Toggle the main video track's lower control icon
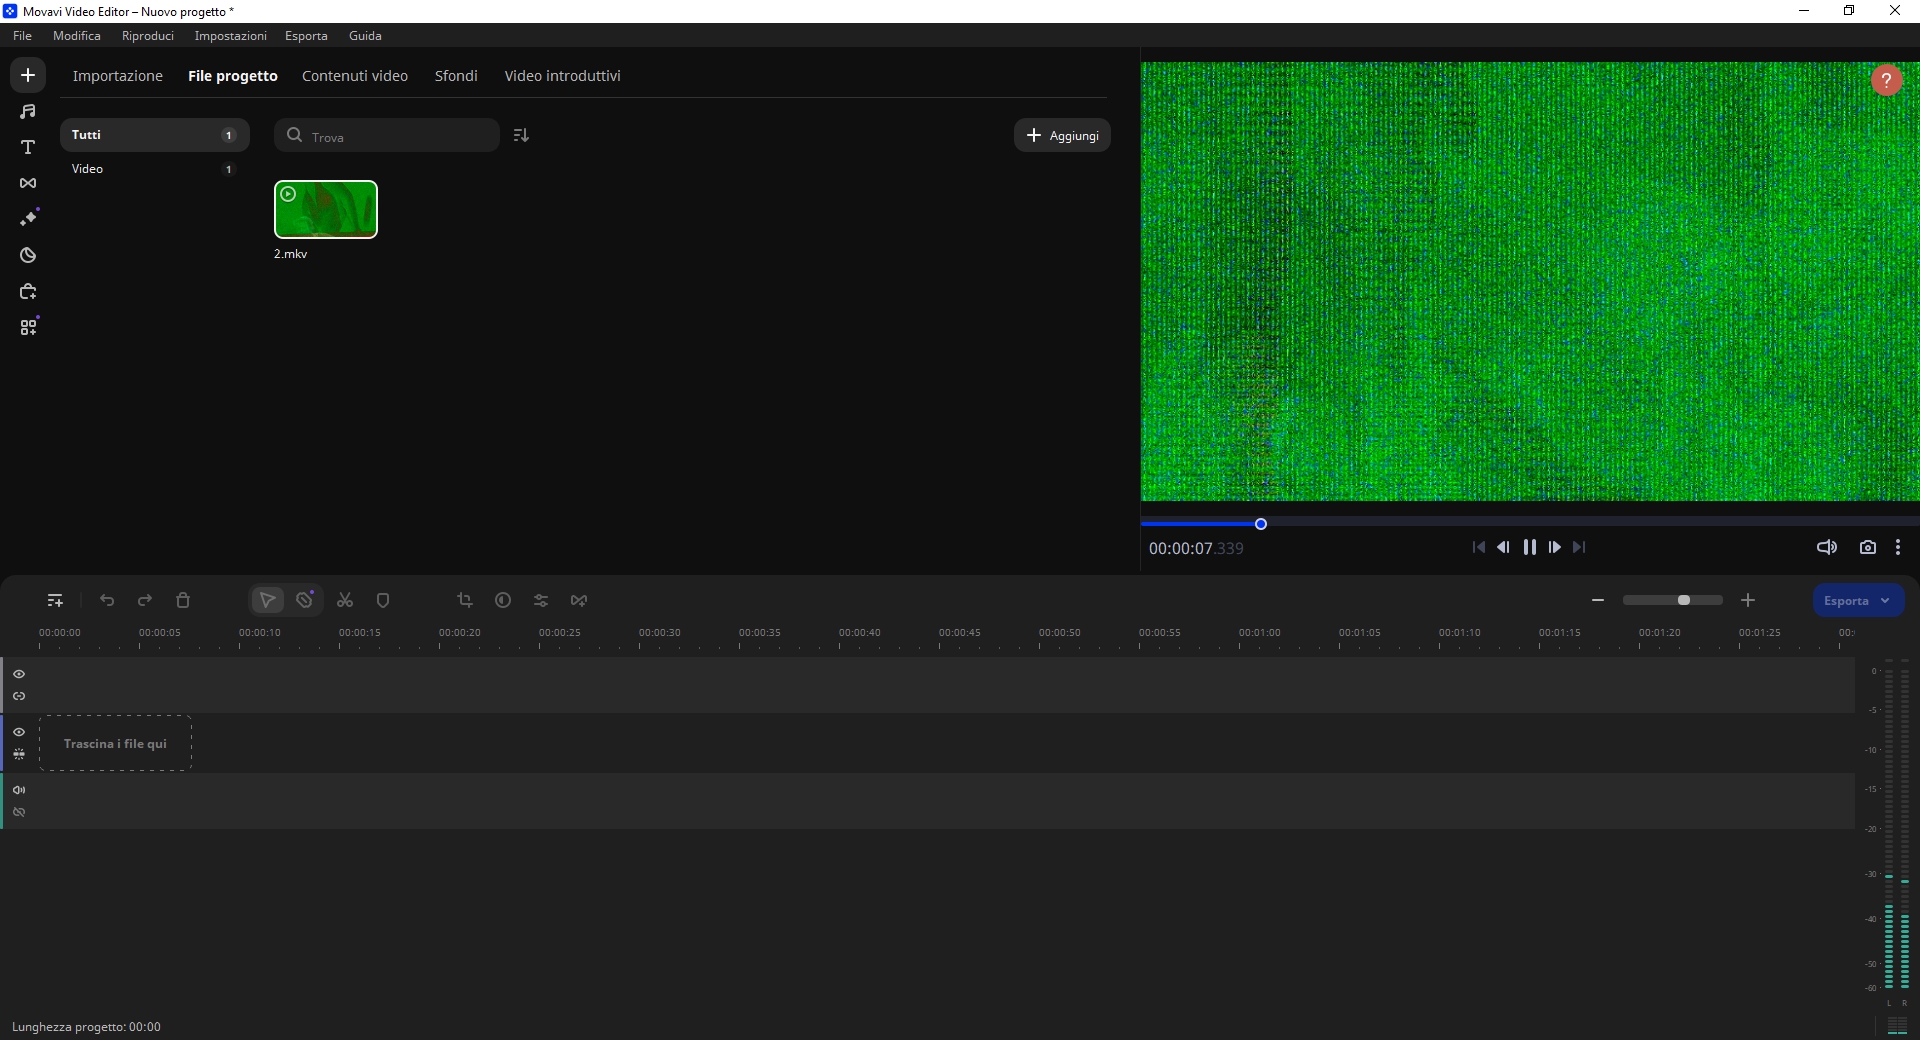This screenshot has height=1040, width=1920. [19, 754]
